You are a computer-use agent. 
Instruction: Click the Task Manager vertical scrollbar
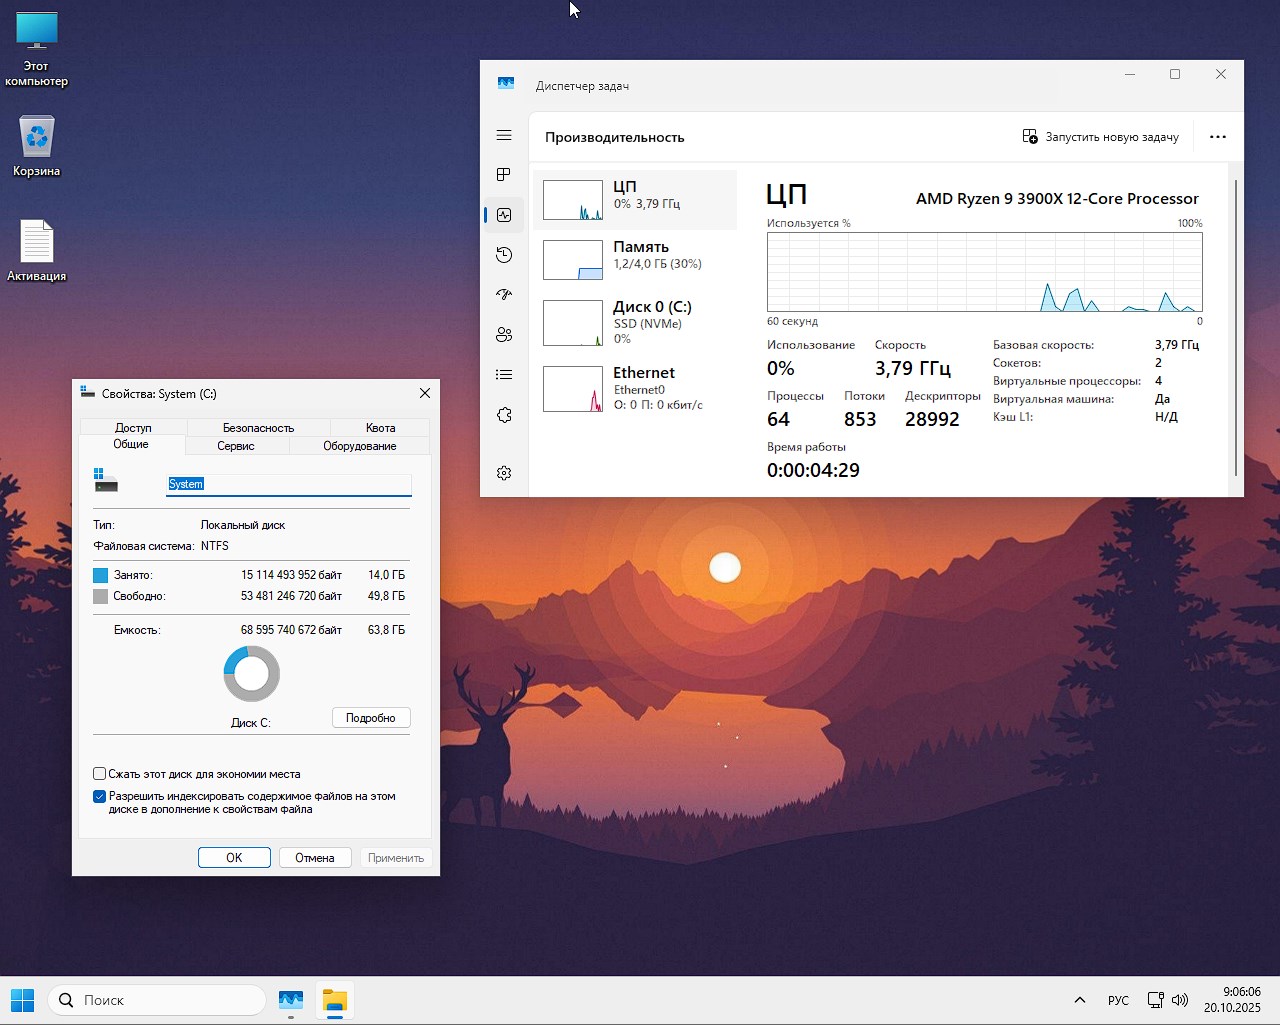pos(1236,328)
